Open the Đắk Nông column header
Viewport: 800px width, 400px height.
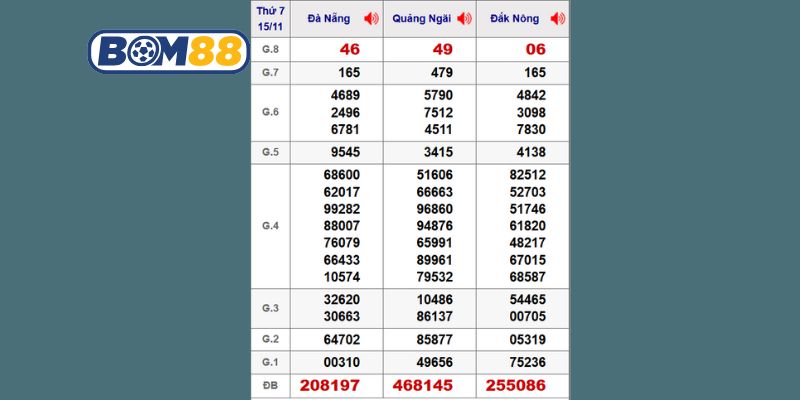[x=514, y=19]
